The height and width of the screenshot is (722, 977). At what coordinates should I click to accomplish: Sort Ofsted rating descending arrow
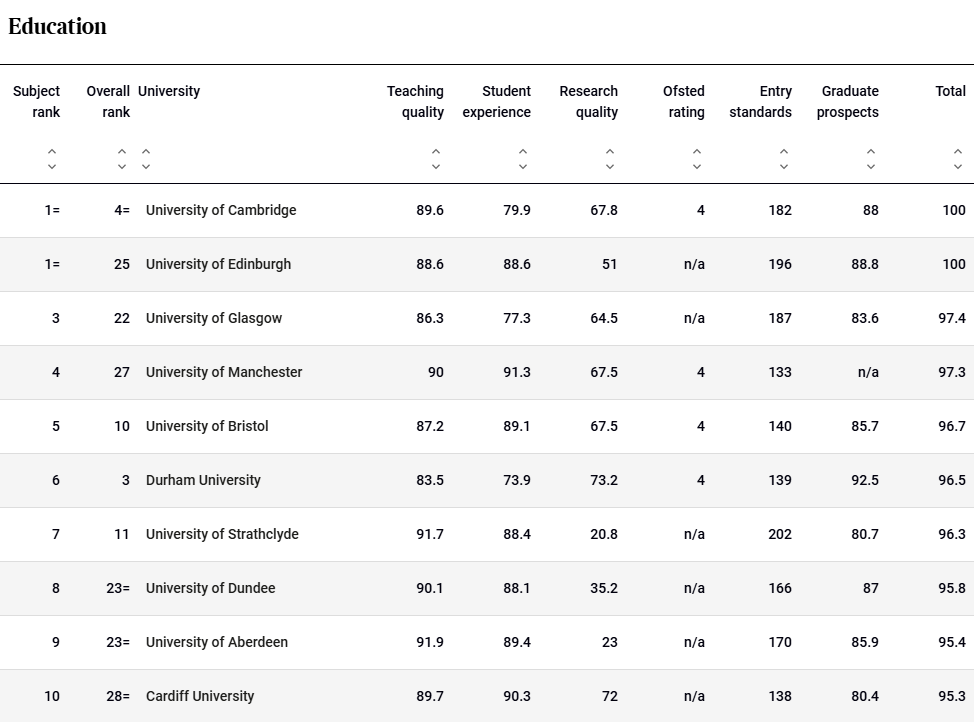(x=697, y=166)
